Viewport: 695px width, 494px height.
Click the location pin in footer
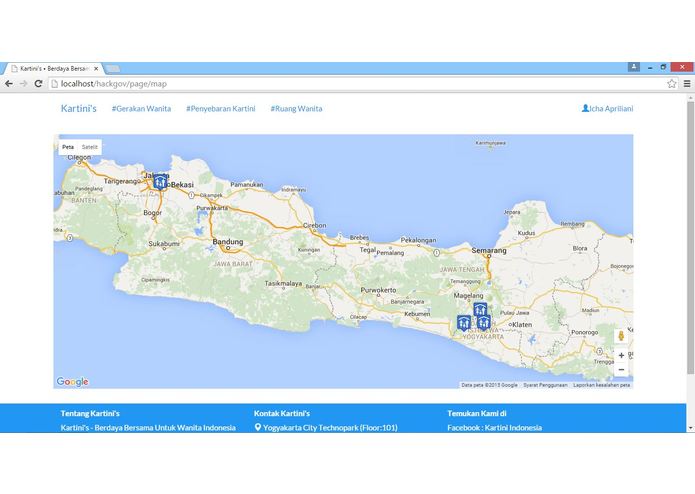tap(258, 427)
